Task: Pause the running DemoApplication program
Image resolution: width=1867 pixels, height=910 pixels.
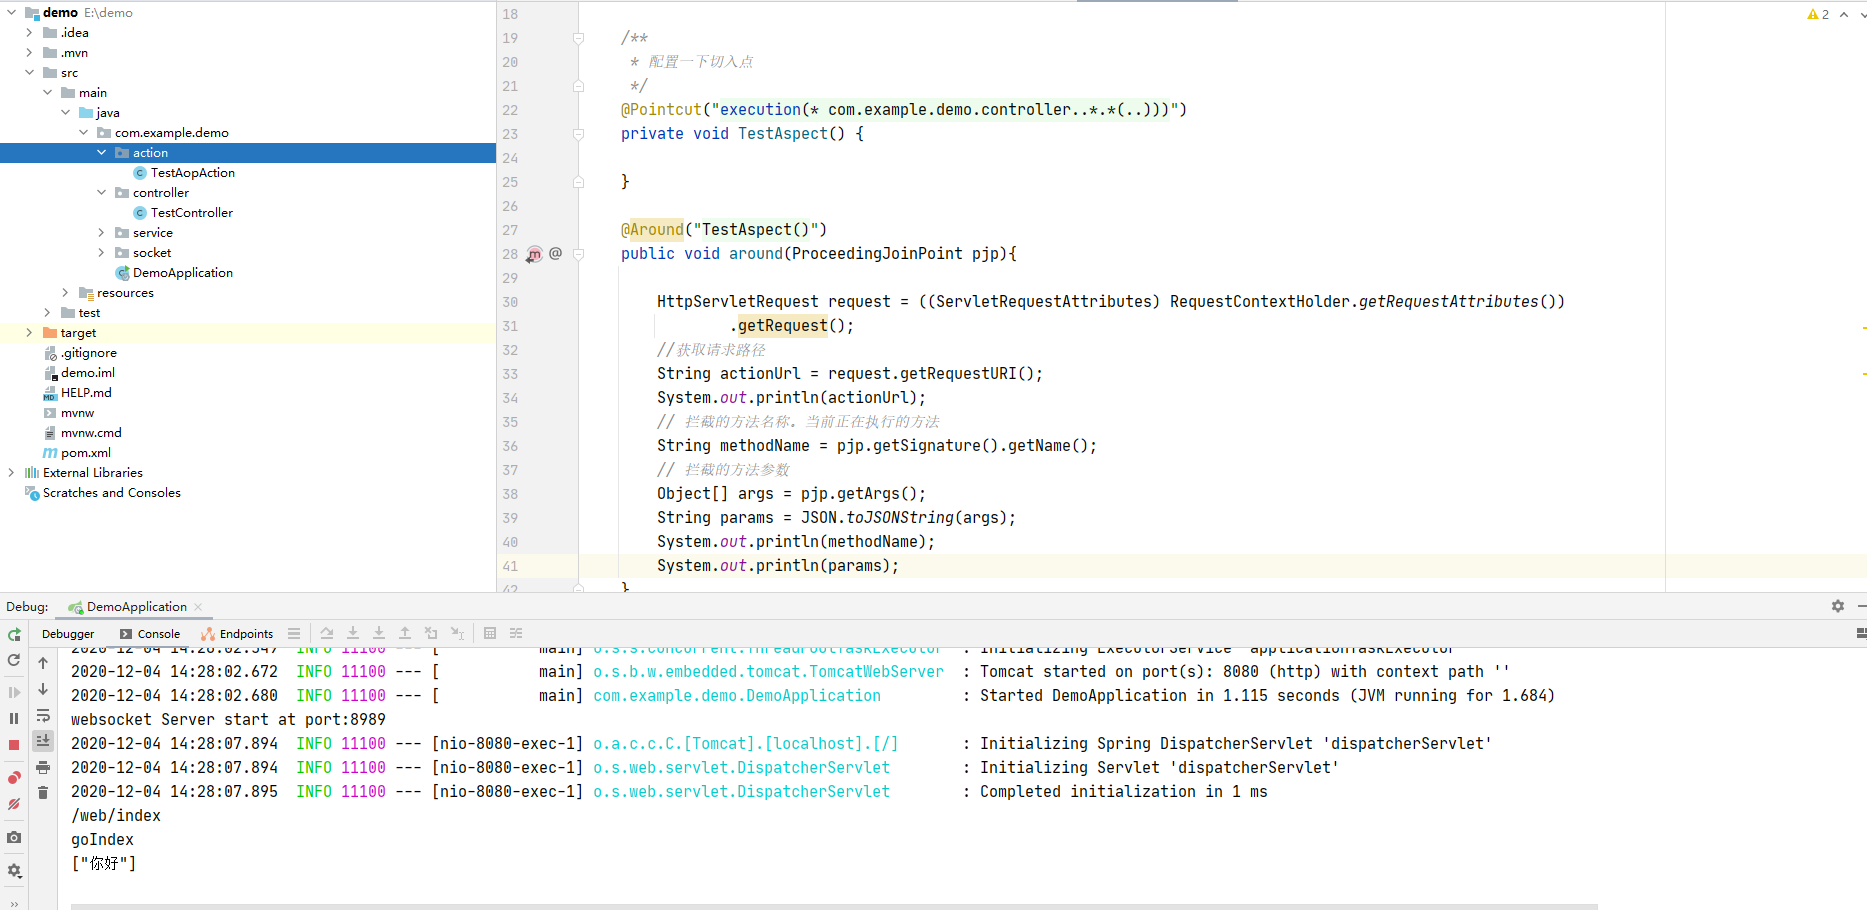Action: click(x=14, y=718)
